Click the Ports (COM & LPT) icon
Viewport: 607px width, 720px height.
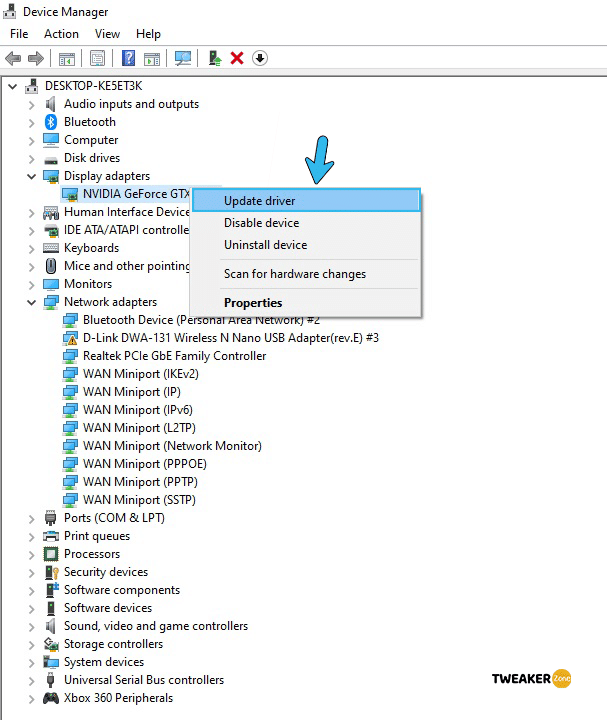coord(51,518)
